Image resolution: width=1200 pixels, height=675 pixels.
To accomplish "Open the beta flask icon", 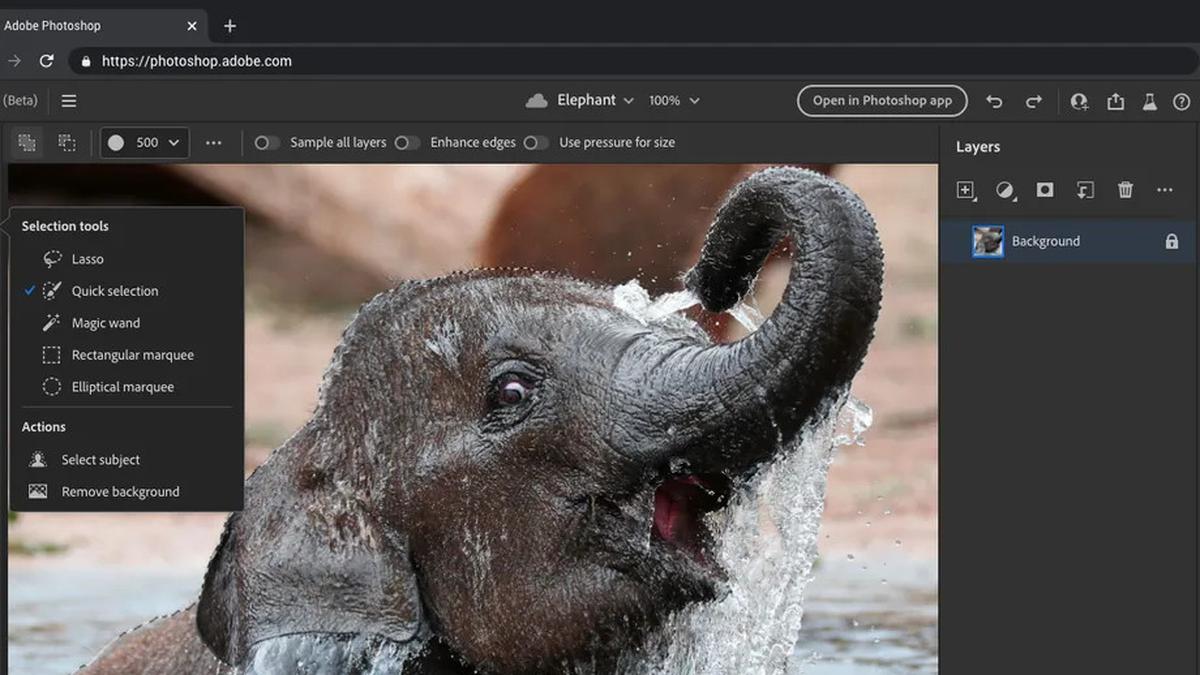I will (1149, 101).
